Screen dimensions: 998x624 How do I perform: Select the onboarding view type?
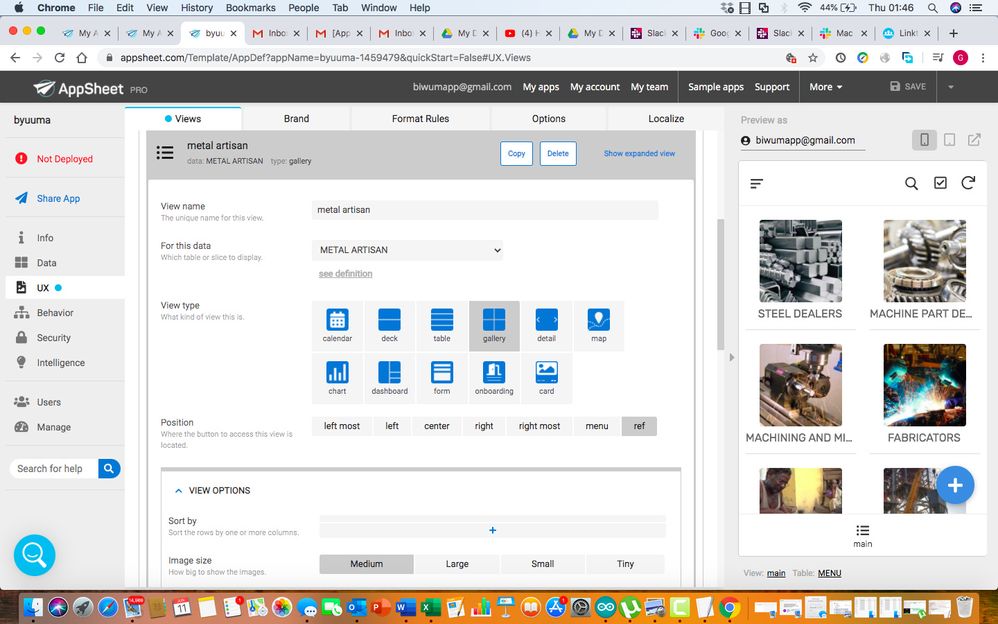[x=494, y=378]
